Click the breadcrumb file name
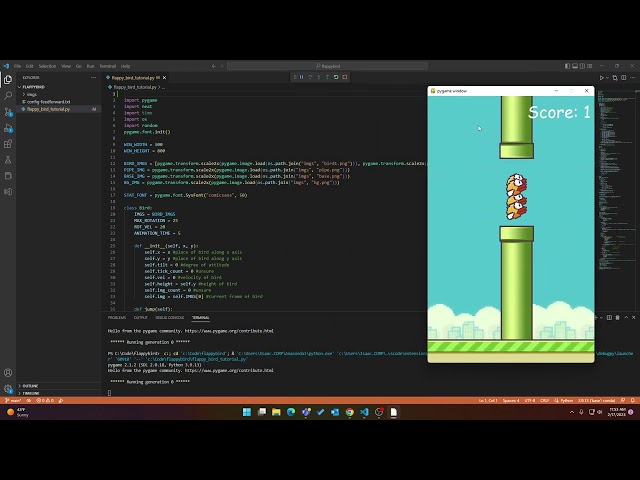The image size is (640, 480). tap(135, 87)
